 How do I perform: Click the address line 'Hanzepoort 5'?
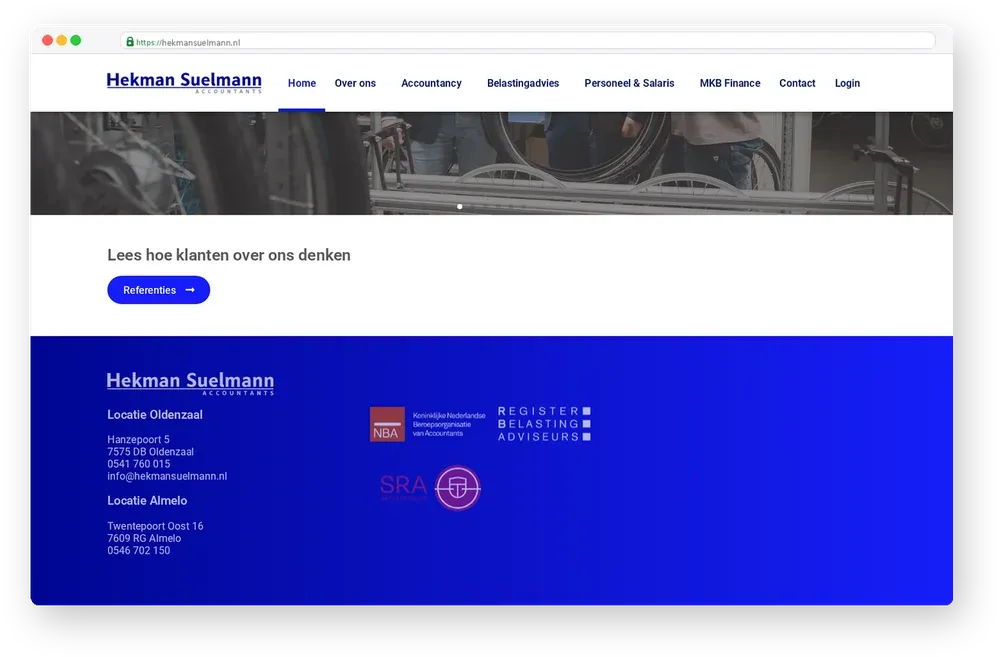coord(138,439)
